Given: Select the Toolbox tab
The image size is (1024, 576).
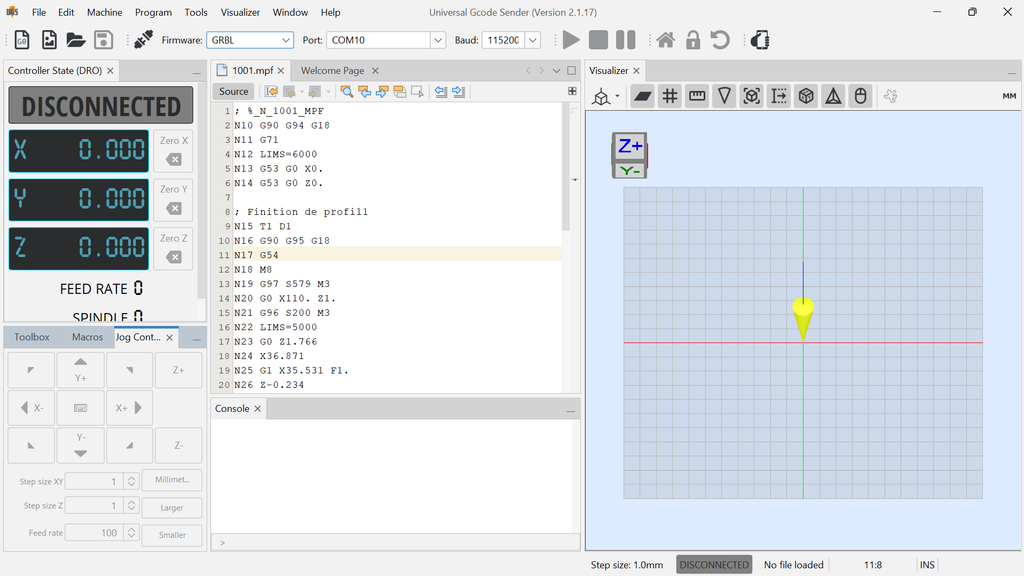Looking at the screenshot, I should [x=31, y=337].
